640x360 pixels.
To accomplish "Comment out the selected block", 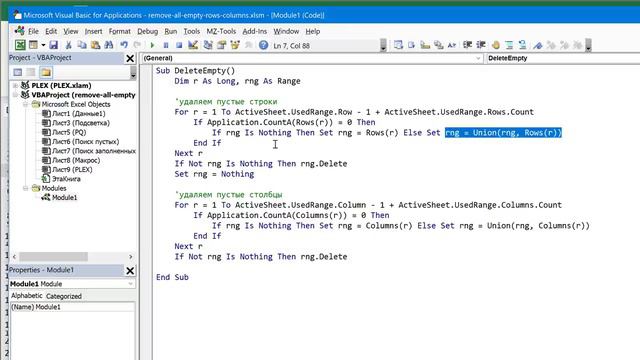I will click(509, 45).
